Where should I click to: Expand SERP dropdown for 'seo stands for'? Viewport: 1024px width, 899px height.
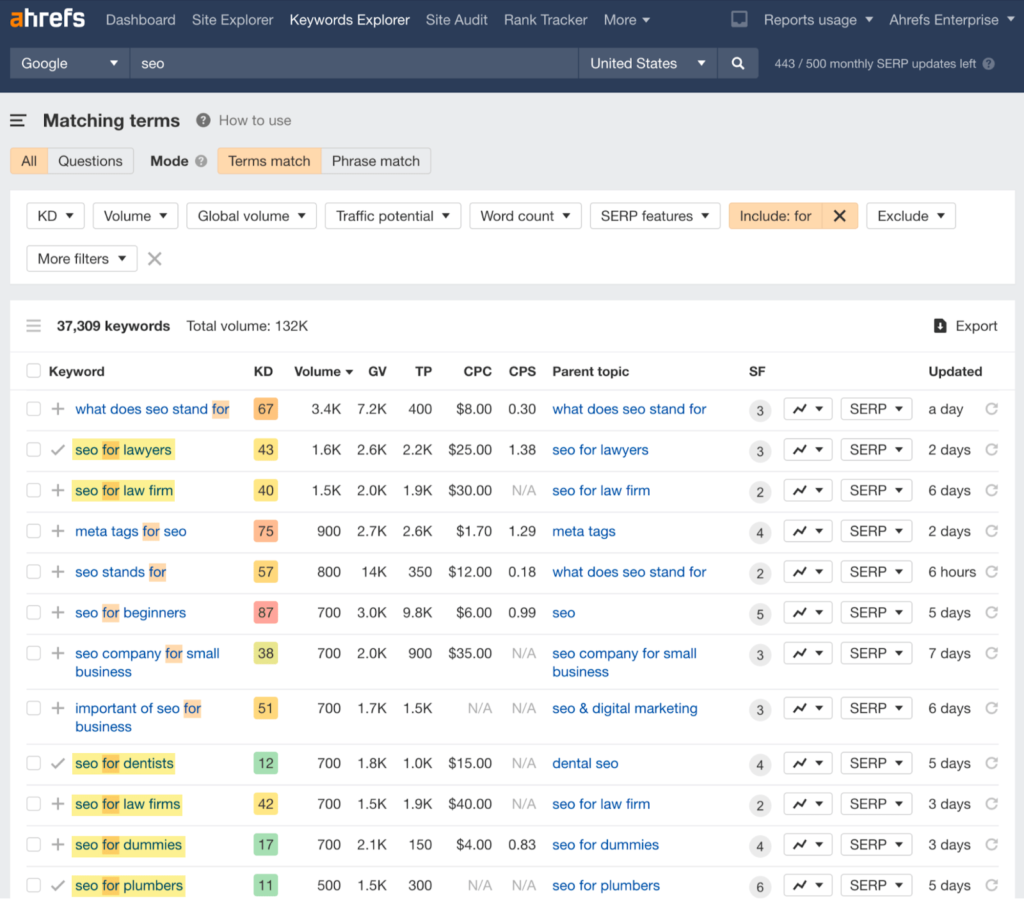876,572
